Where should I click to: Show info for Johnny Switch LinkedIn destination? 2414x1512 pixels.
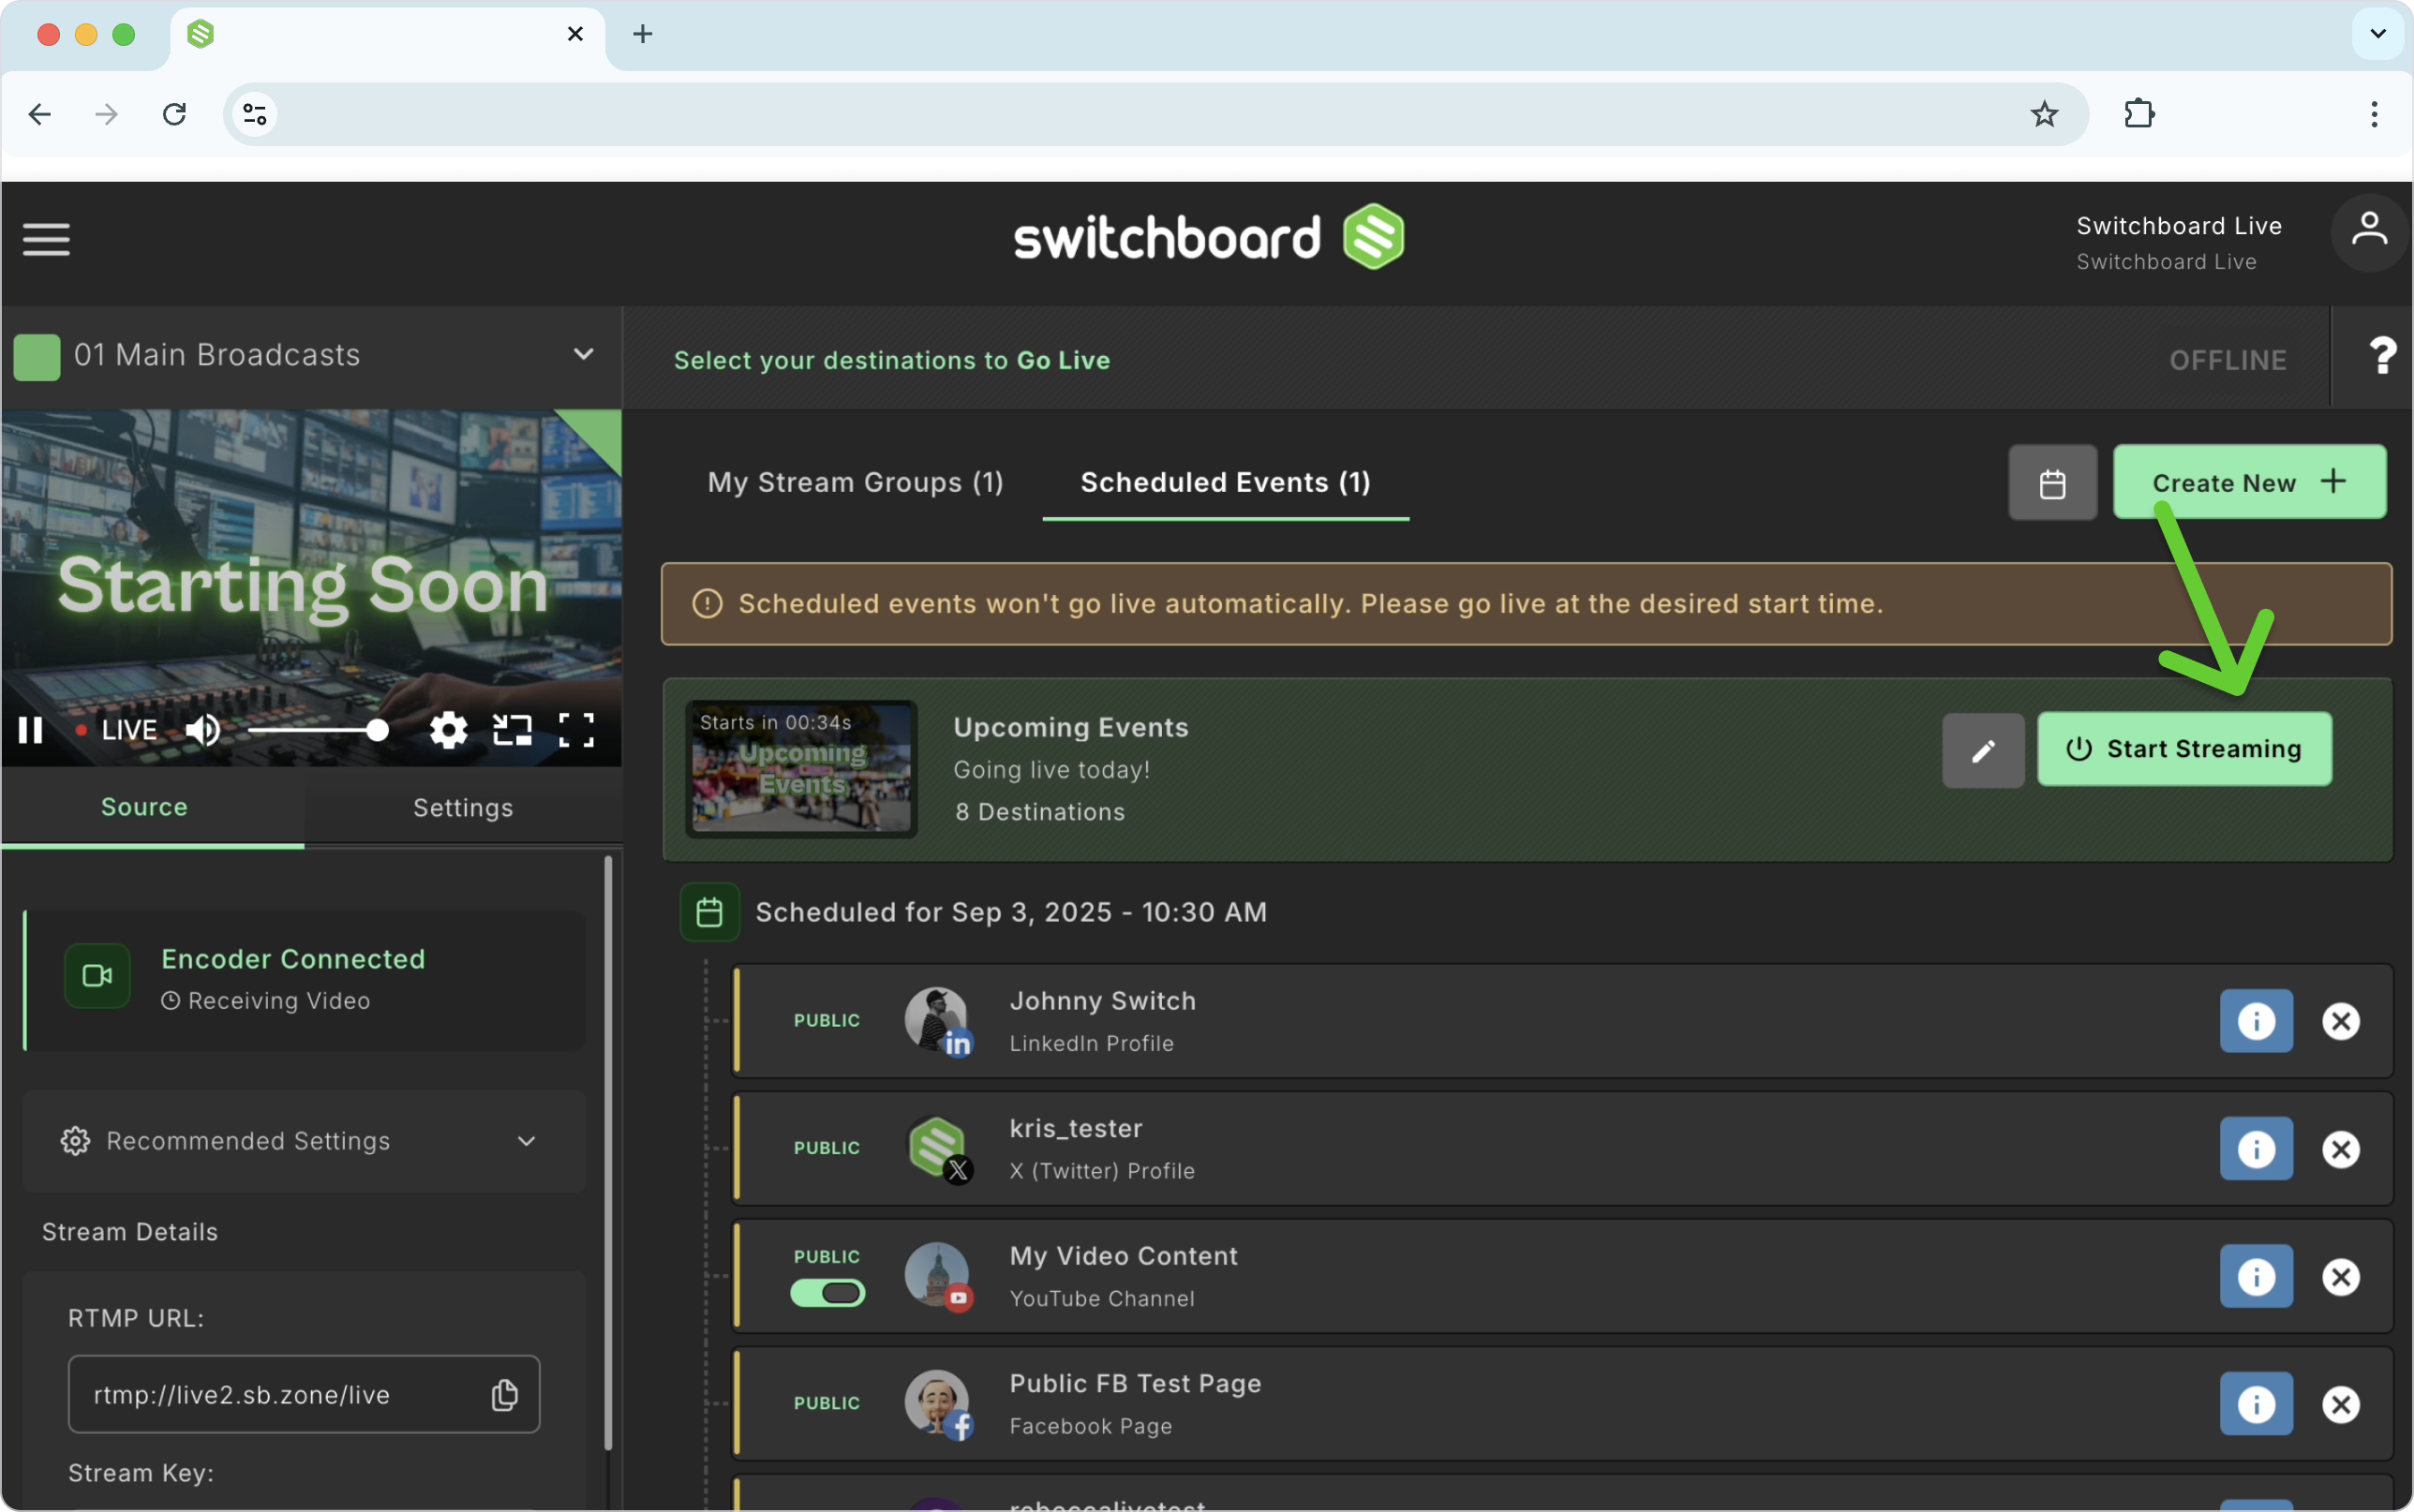[2256, 1021]
